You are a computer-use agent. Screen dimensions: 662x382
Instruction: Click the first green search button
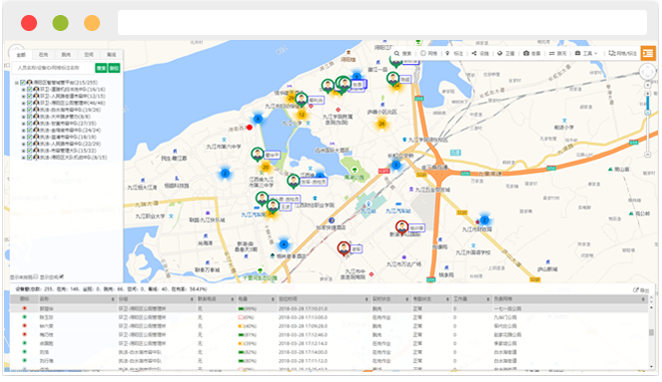[101, 68]
